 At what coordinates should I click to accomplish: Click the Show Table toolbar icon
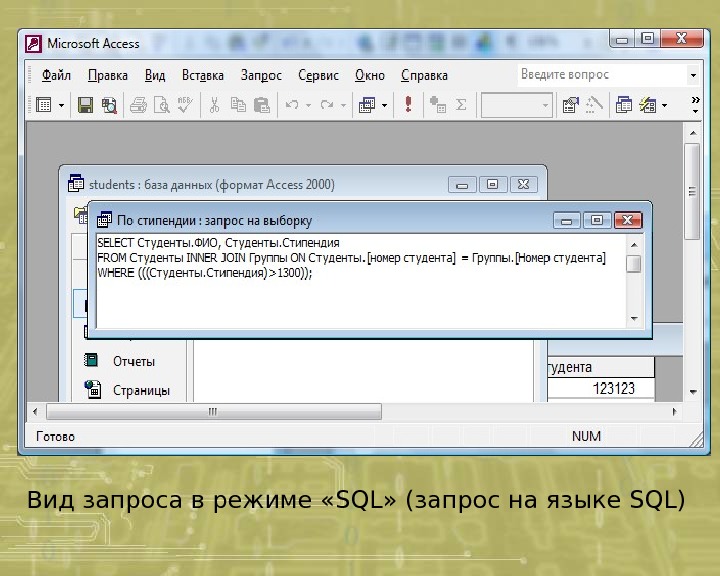438,105
